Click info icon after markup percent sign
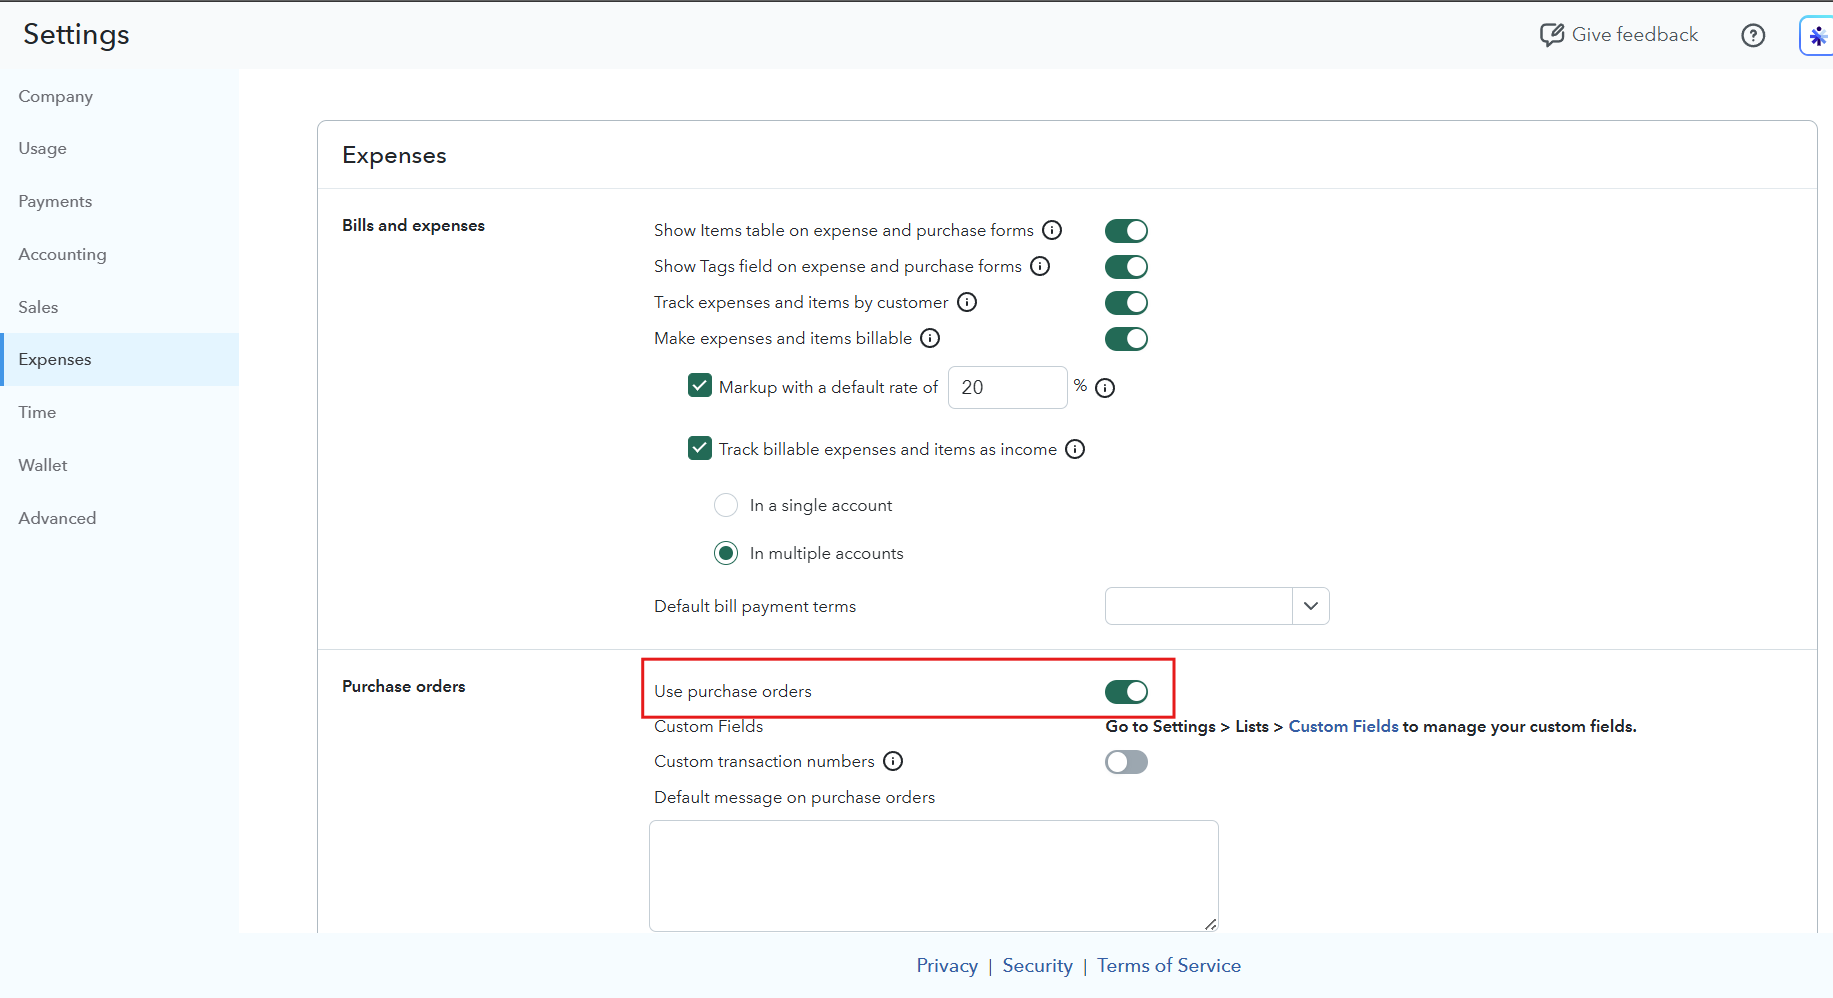The height and width of the screenshot is (998, 1833). coord(1105,388)
